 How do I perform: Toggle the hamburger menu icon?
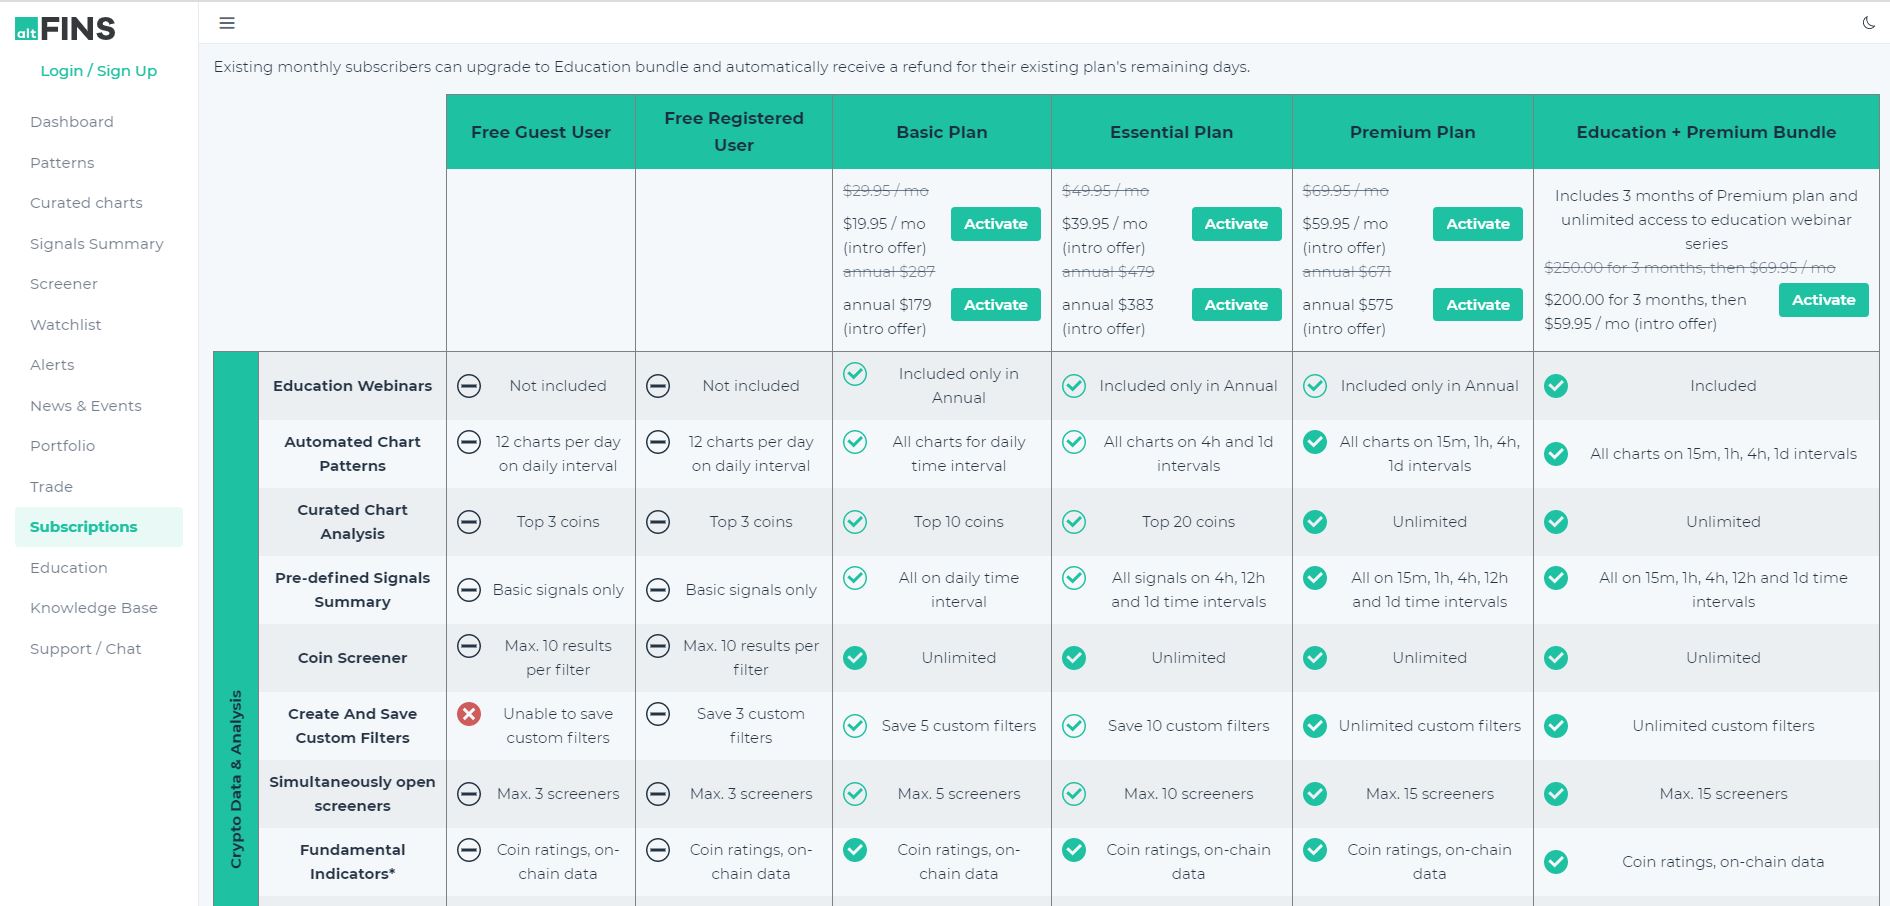click(x=227, y=23)
